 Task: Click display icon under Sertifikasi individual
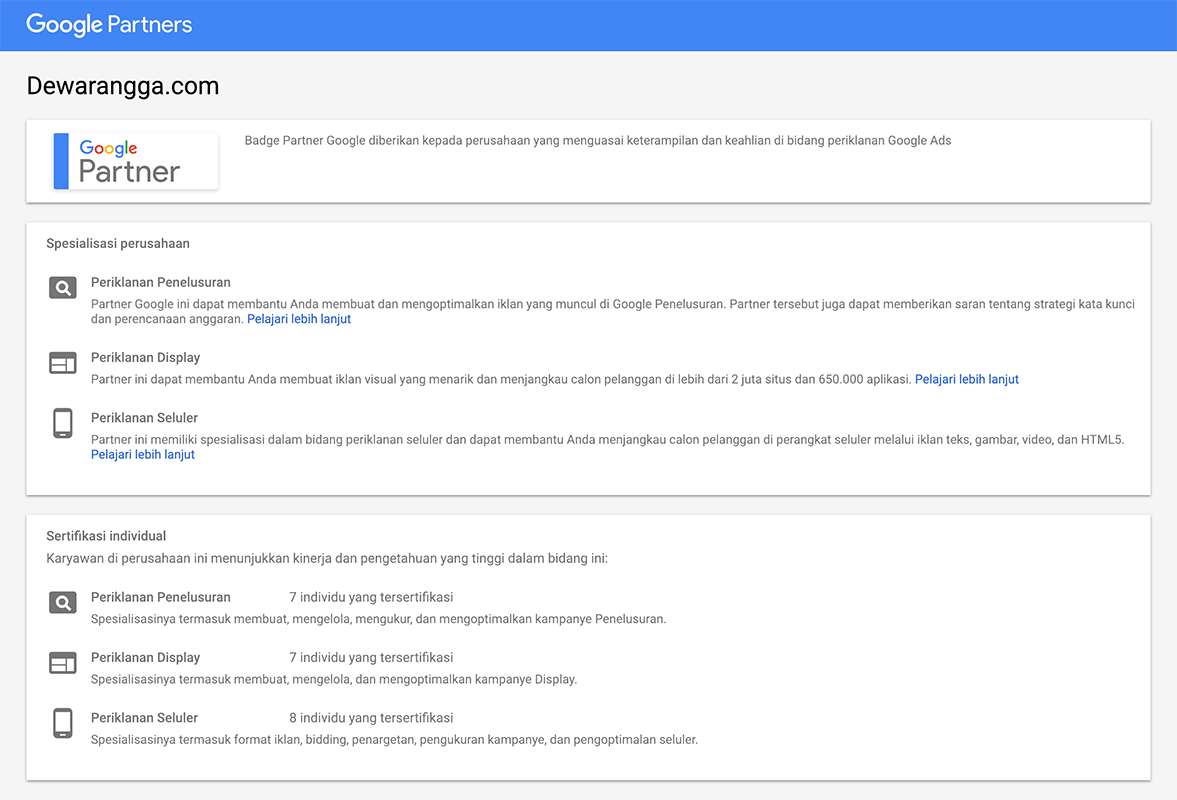click(63, 663)
